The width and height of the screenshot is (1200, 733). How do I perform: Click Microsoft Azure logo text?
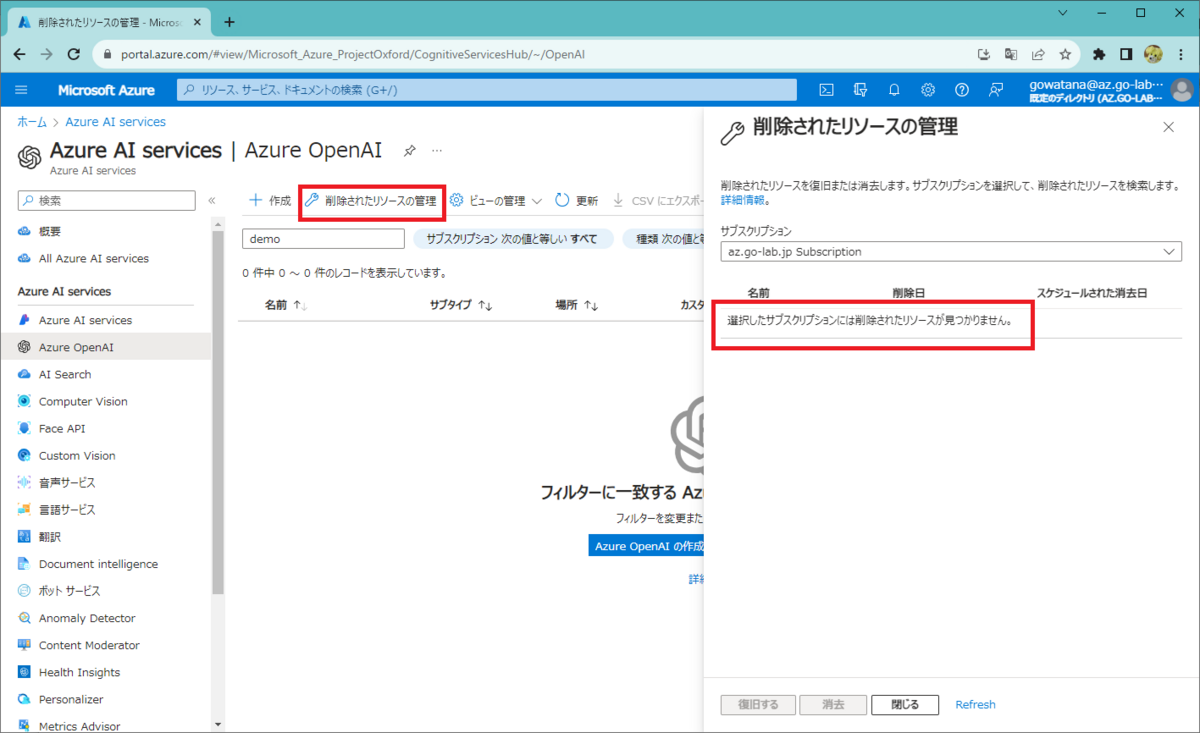coord(106,90)
